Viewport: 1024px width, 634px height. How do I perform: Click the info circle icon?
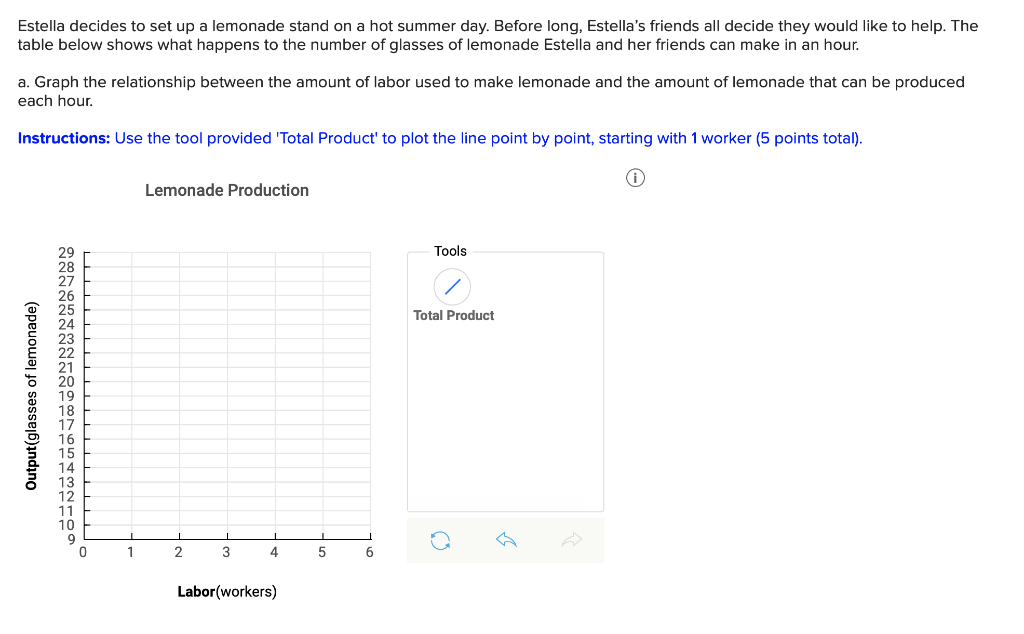tap(635, 178)
